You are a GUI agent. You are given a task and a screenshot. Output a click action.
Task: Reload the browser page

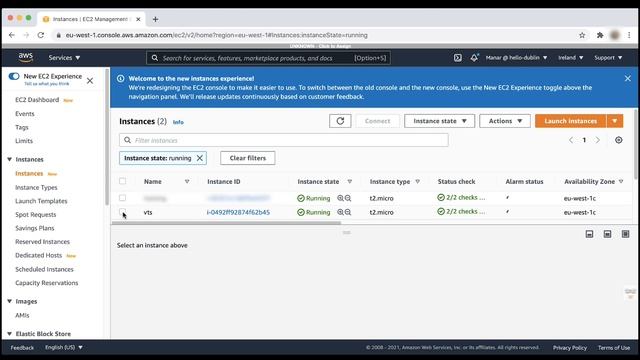tap(40, 35)
